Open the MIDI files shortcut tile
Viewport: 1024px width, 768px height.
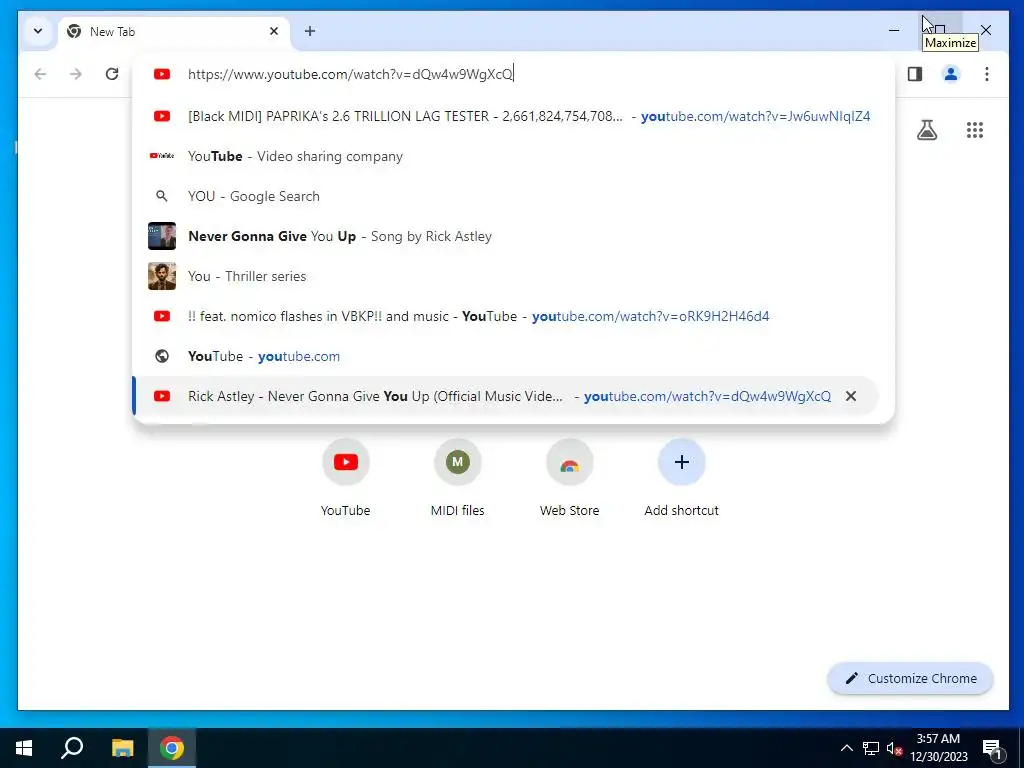(457, 478)
